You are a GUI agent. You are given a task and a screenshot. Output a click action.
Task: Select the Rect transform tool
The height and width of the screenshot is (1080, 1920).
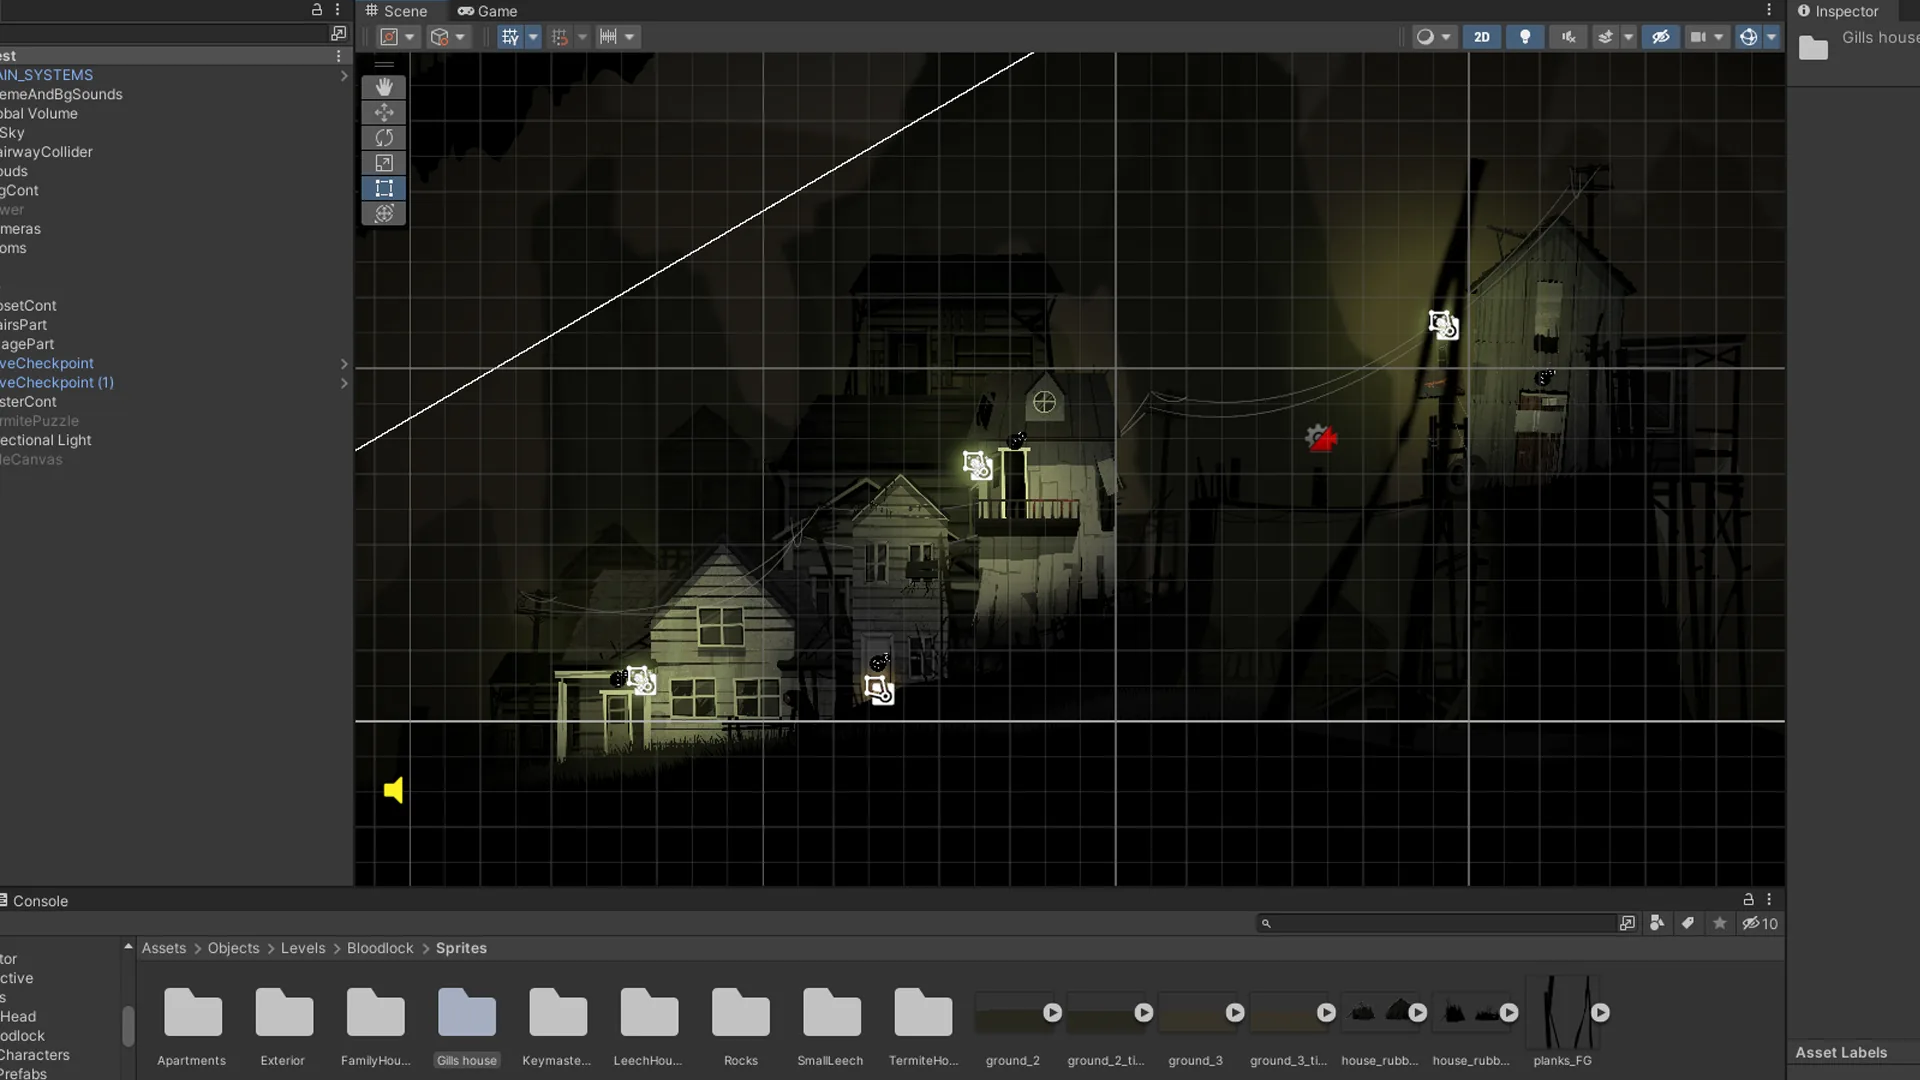click(384, 188)
